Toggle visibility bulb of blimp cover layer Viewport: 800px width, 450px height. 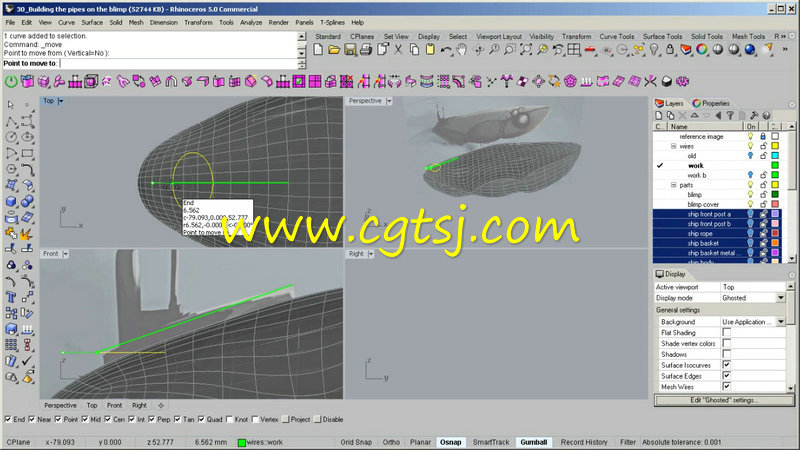(751, 204)
